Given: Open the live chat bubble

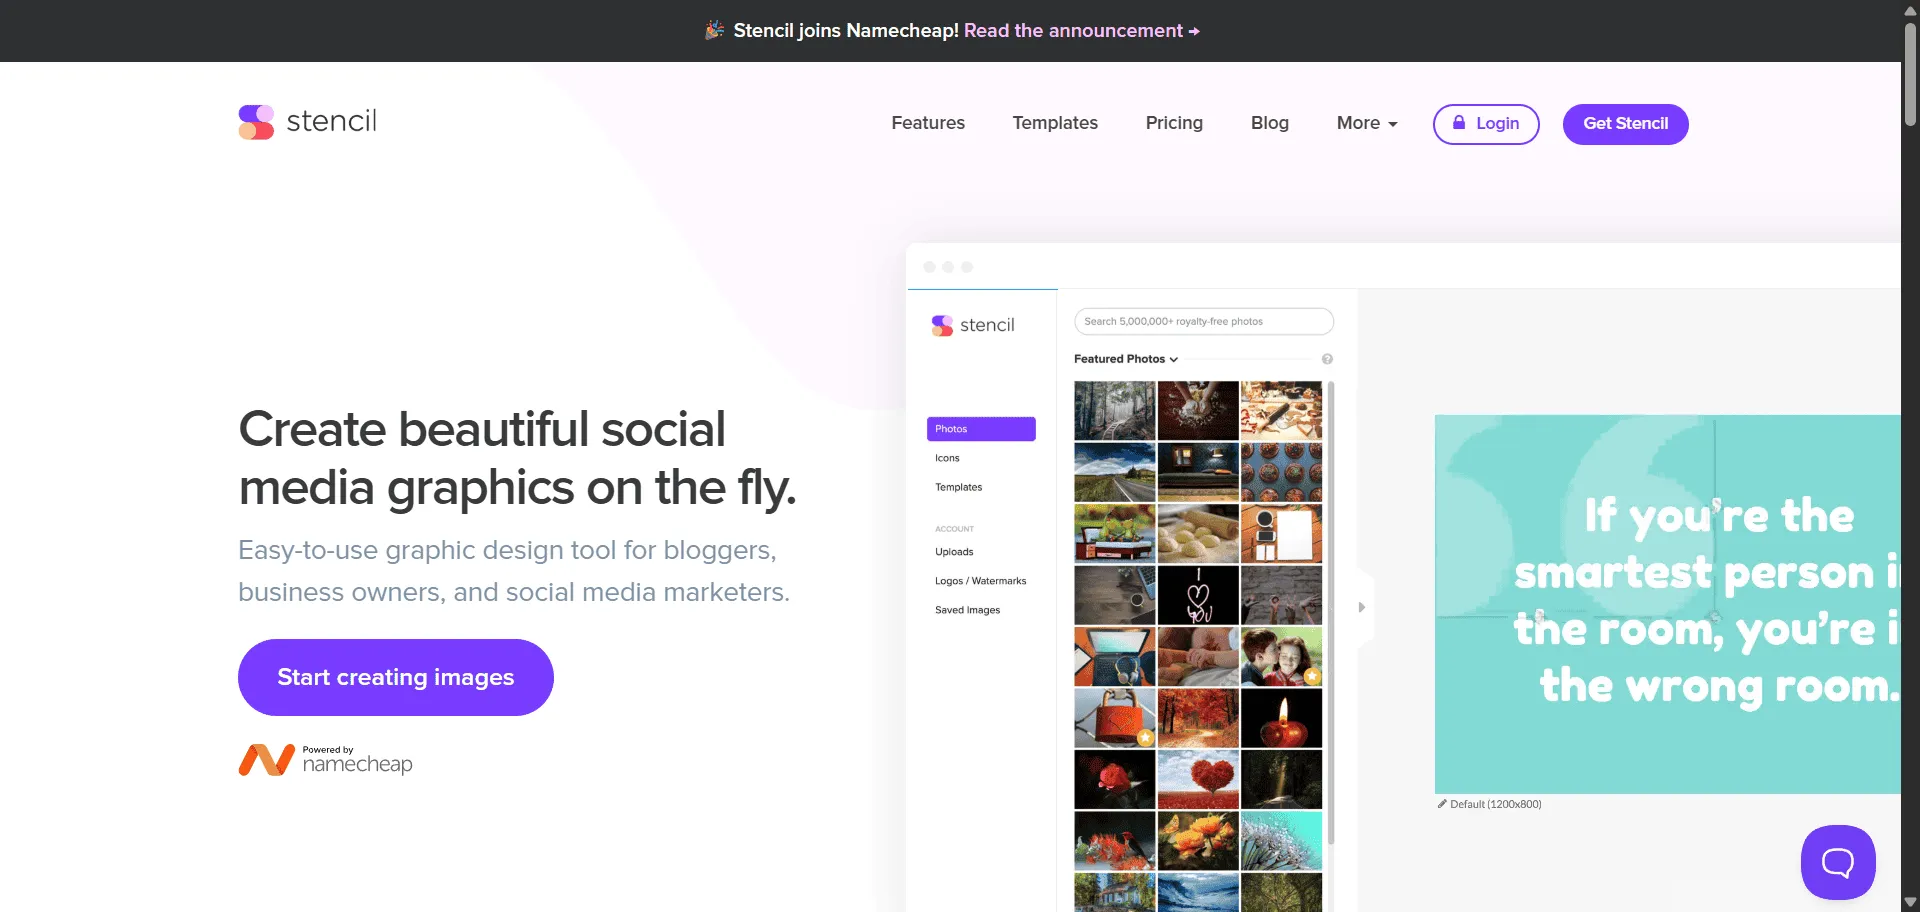Looking at the screenshot, I should (1838, 862).
